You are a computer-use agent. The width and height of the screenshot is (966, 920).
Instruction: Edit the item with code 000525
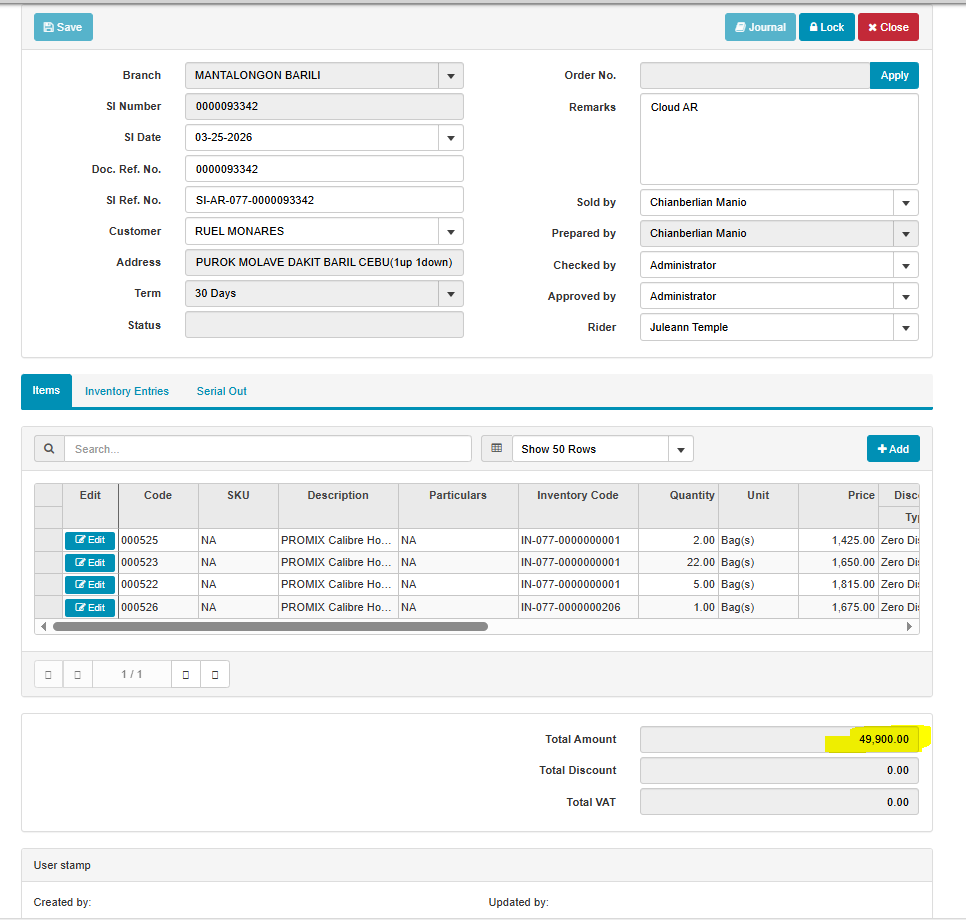coord(90,540)
